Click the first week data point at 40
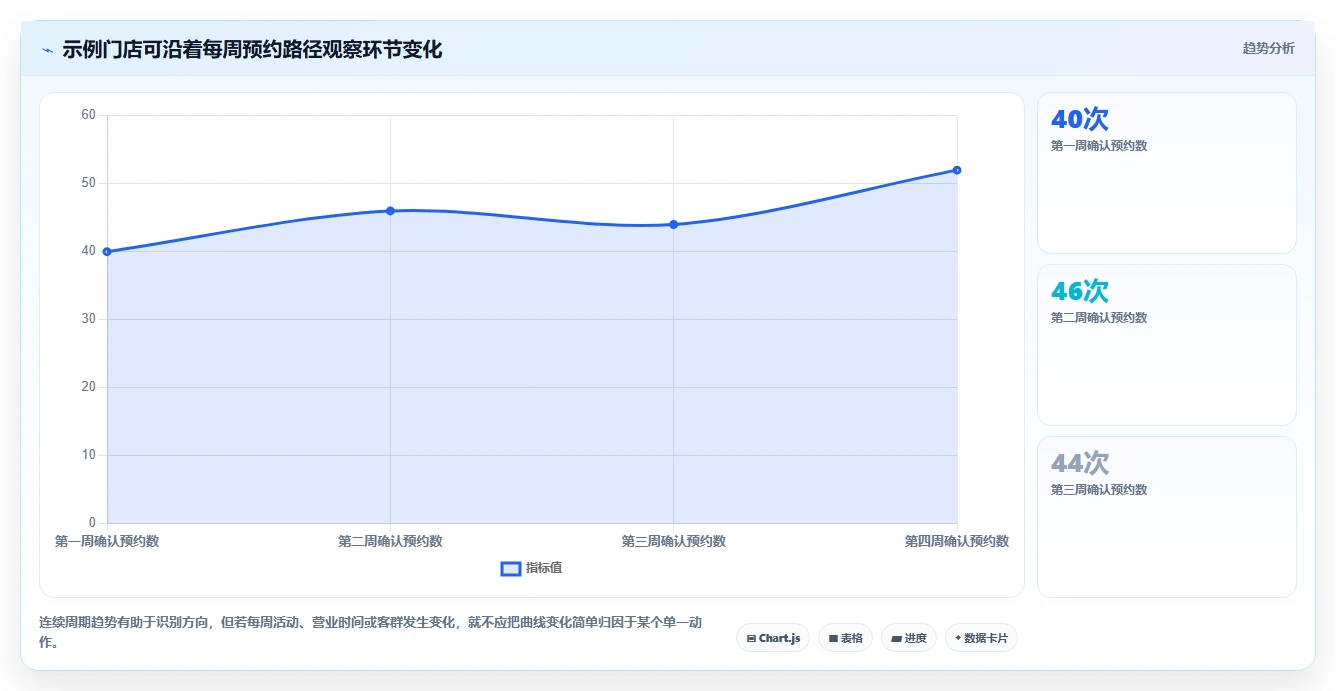1336x691 pixels. (107, 252)
